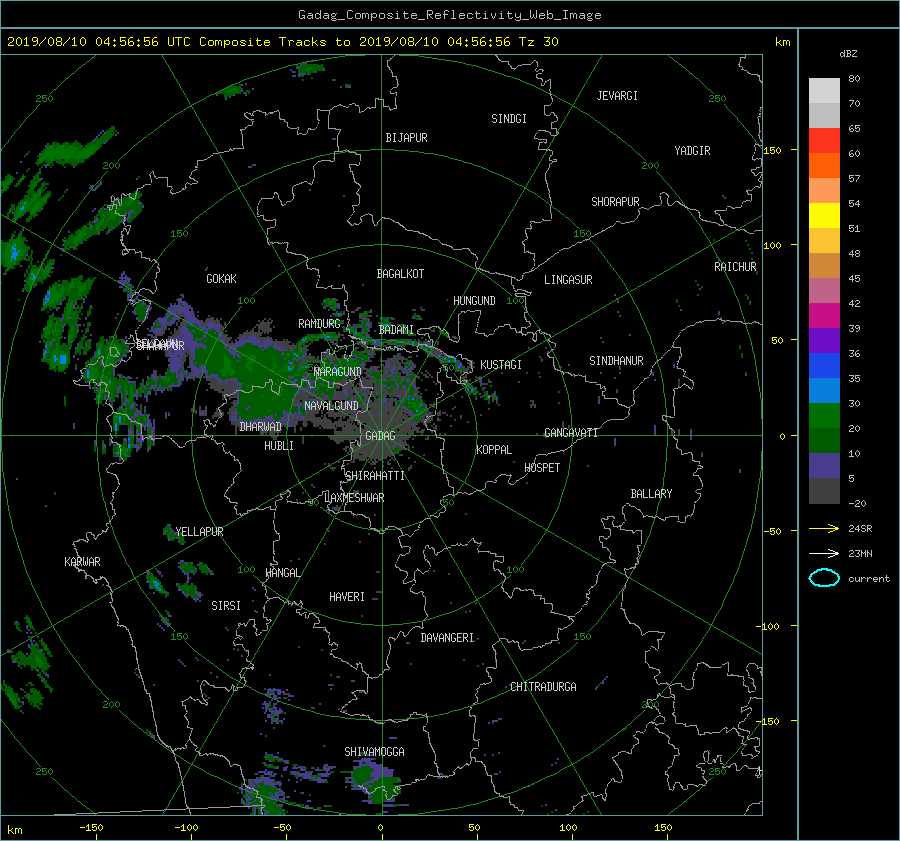This screenshot has height=841, width=900.
Task: Select the HANGAL city label
Action: [x=282, y=573]
